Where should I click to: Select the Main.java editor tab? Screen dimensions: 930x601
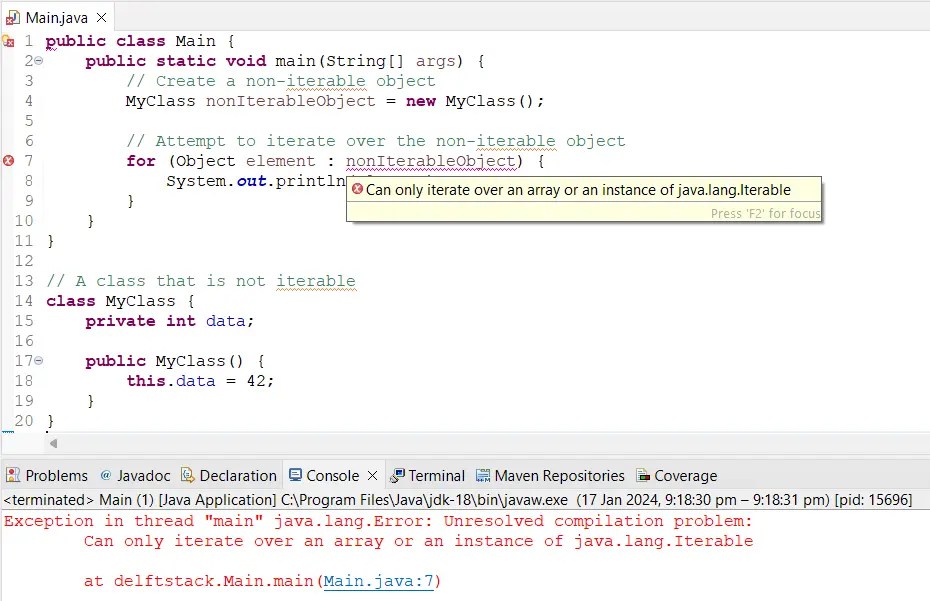tap(55, 16)
